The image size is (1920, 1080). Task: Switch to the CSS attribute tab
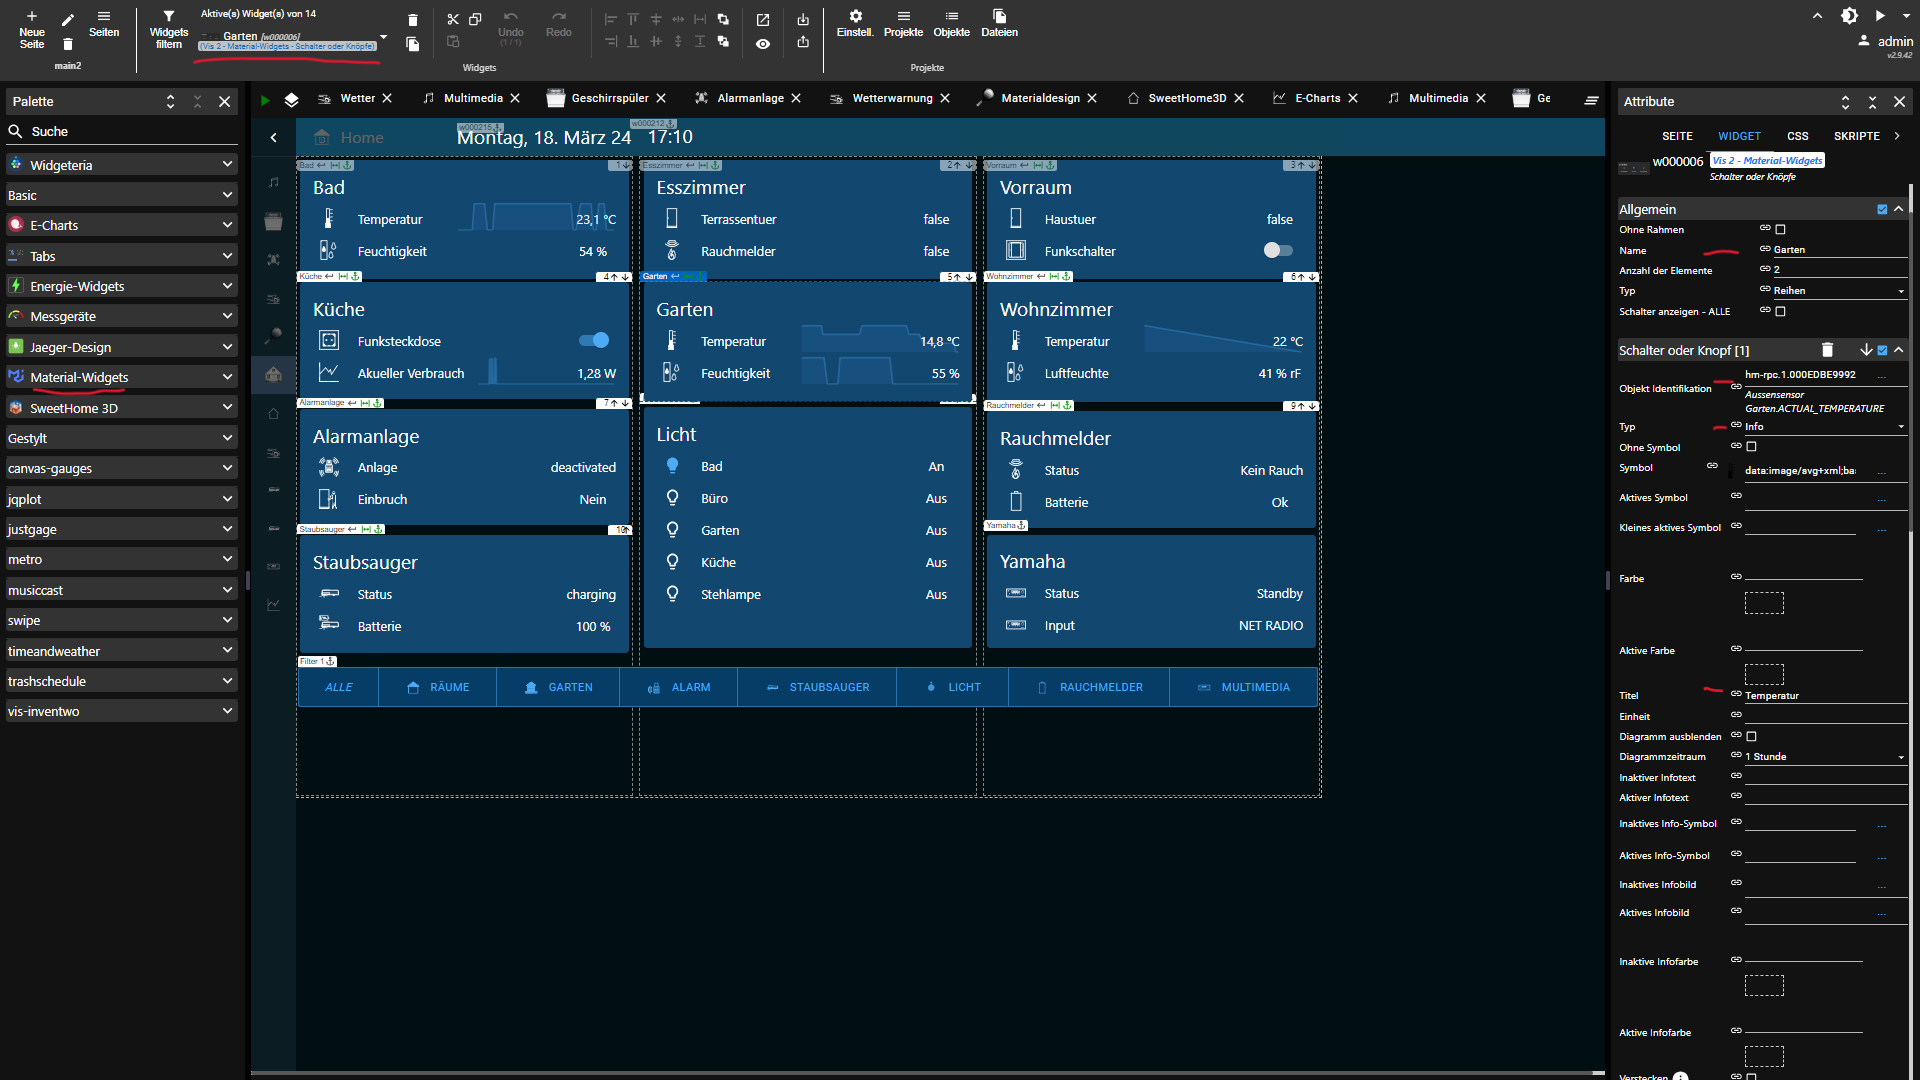[1797, 136]
